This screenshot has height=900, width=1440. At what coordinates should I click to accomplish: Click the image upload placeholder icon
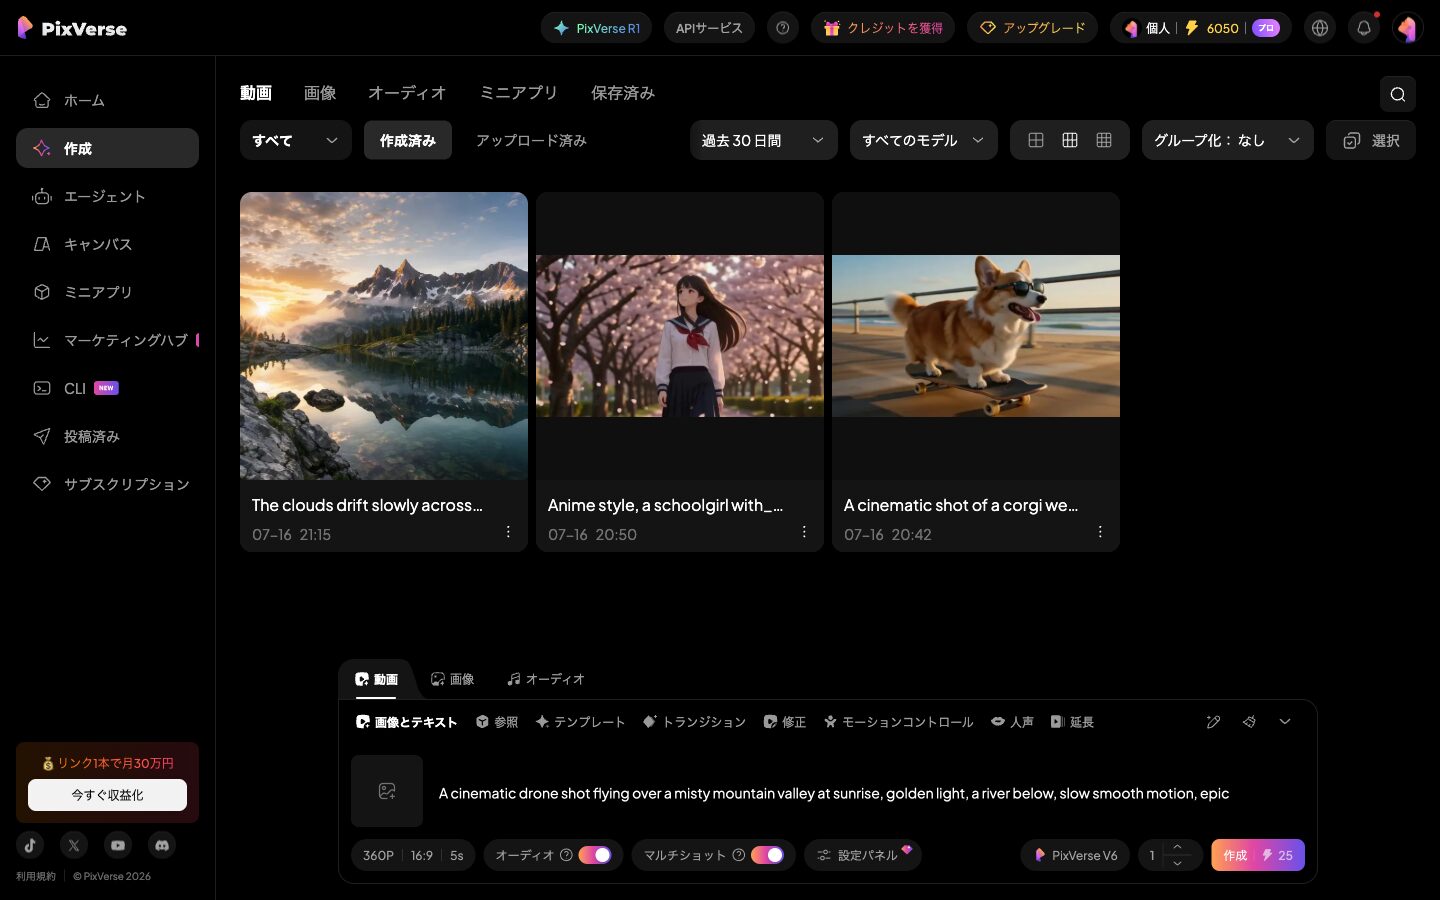tap(387, 791)
